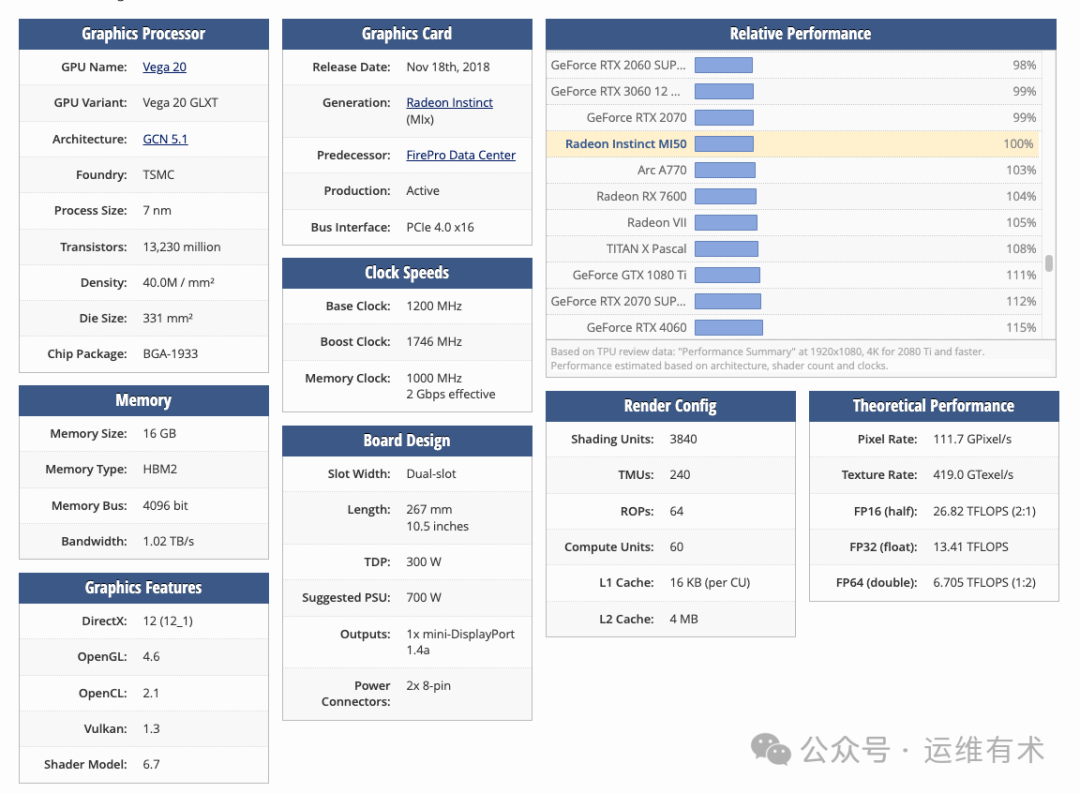
Task: Click the 12 (12_1) DirectX value
Action: pos(167,621)
